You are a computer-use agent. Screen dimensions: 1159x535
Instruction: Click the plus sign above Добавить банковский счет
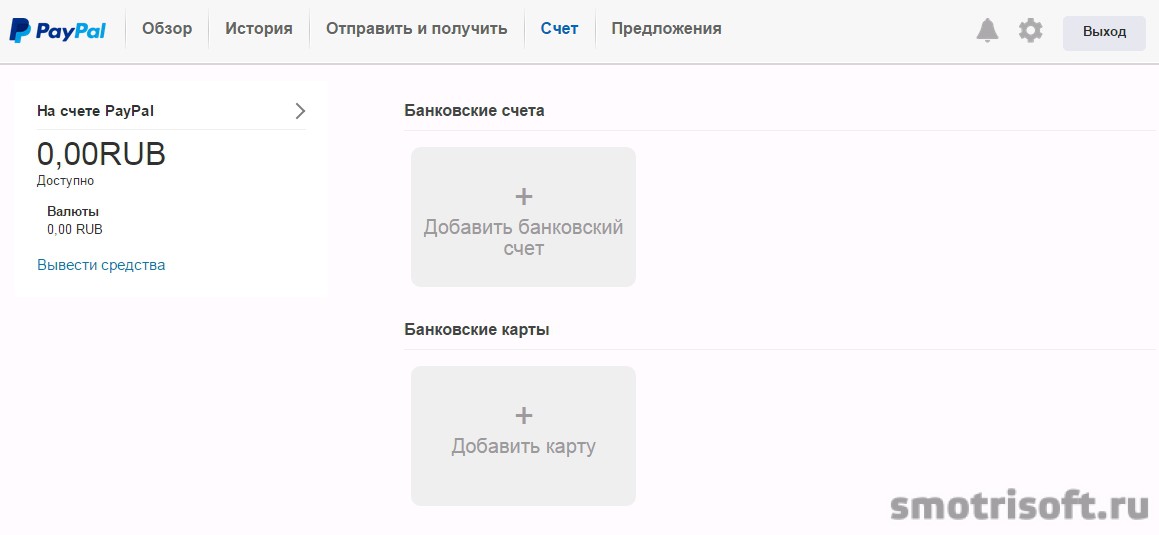click(523, 196)
